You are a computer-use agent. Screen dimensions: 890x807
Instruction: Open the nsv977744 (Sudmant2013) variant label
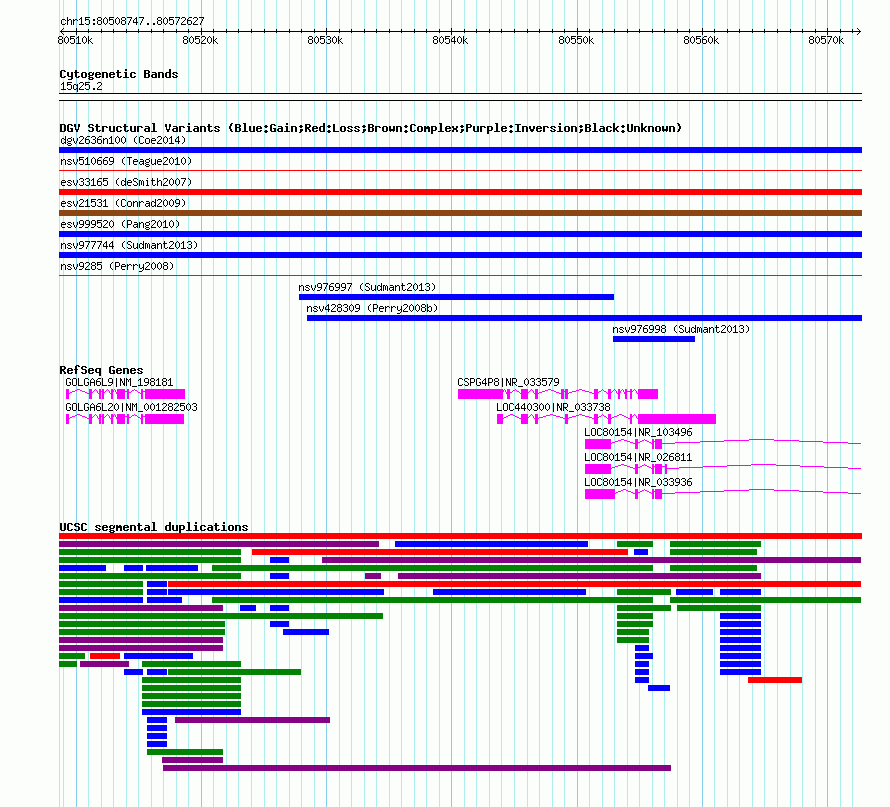click(x=129, y=245)
